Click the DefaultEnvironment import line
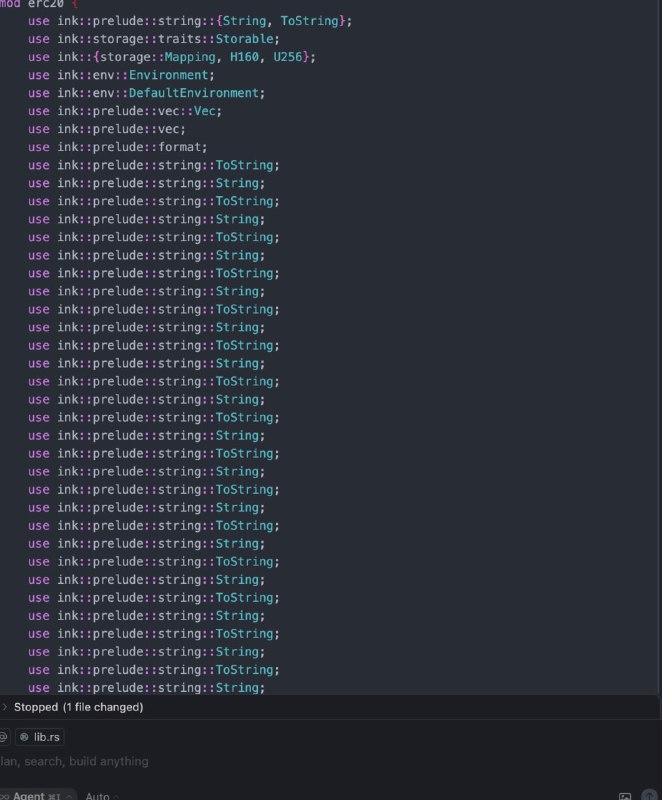 [x=147, y=93]
